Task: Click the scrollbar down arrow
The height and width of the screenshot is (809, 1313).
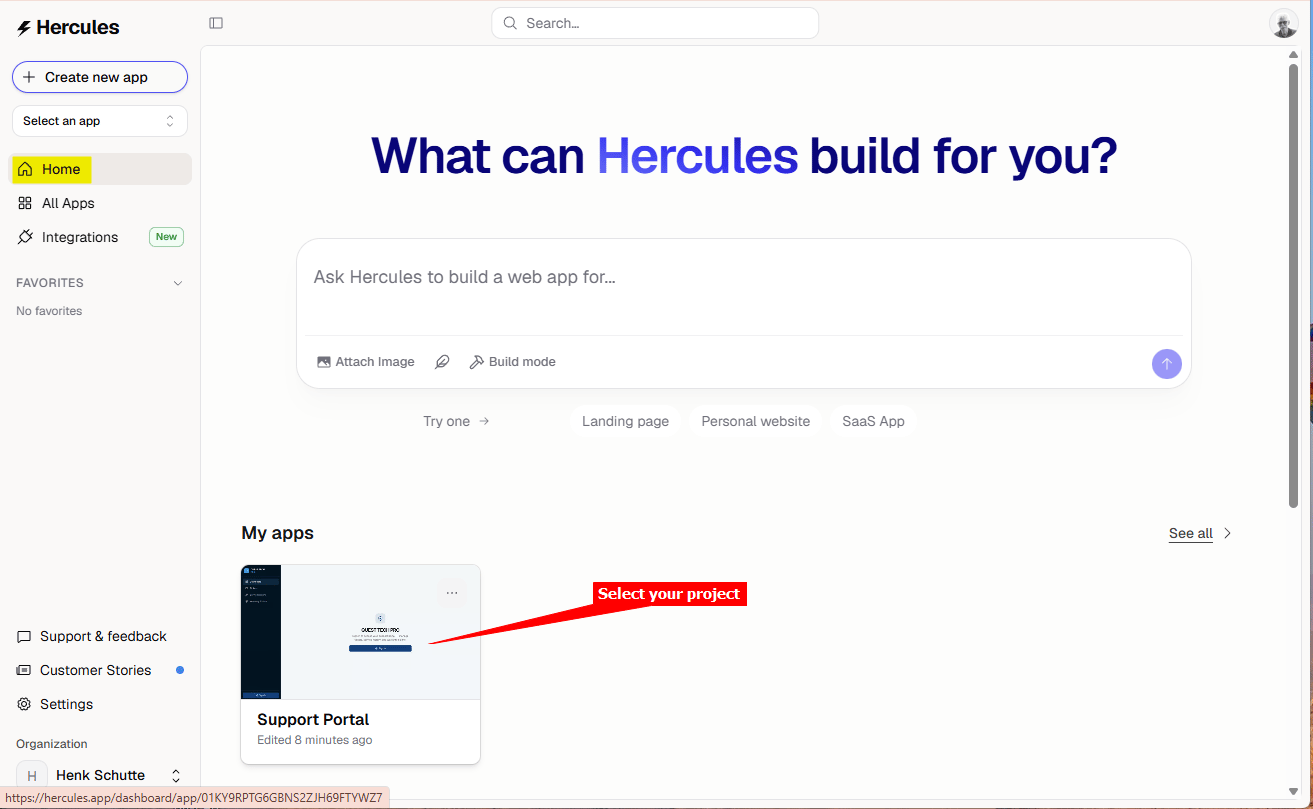Action: tap(1293, 792)
